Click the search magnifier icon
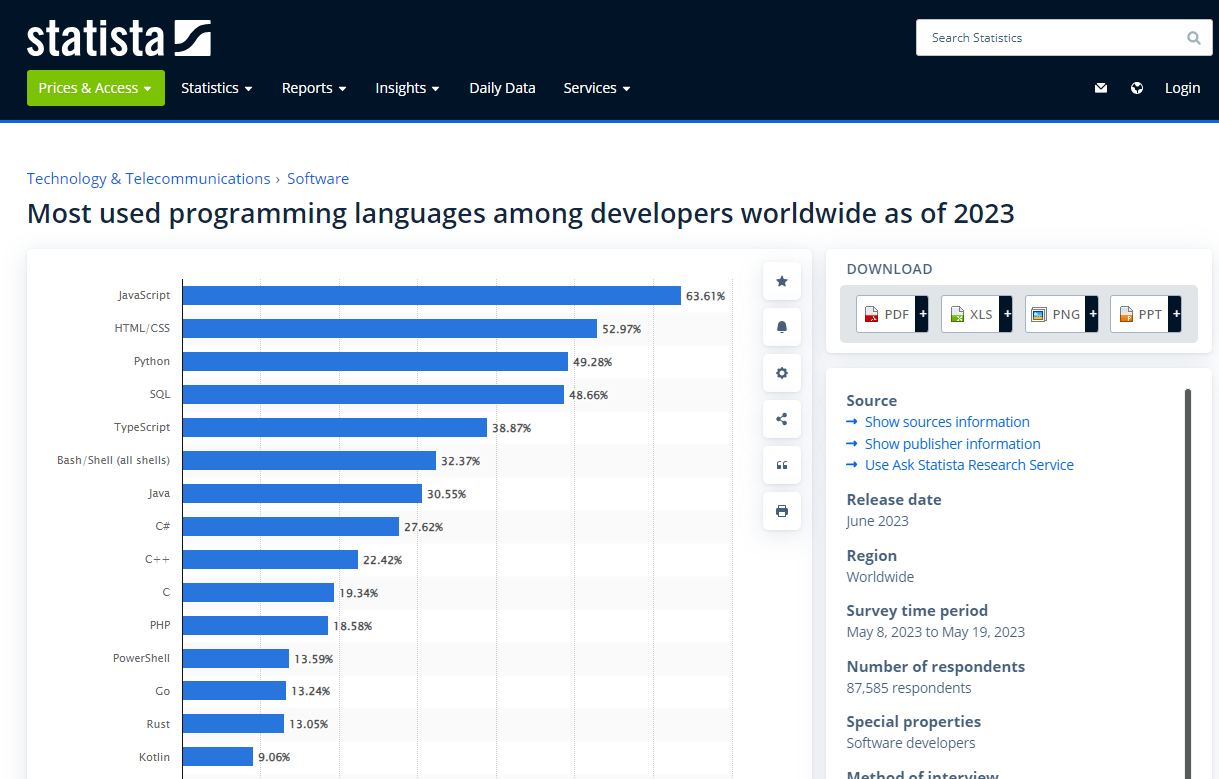 1193,38
